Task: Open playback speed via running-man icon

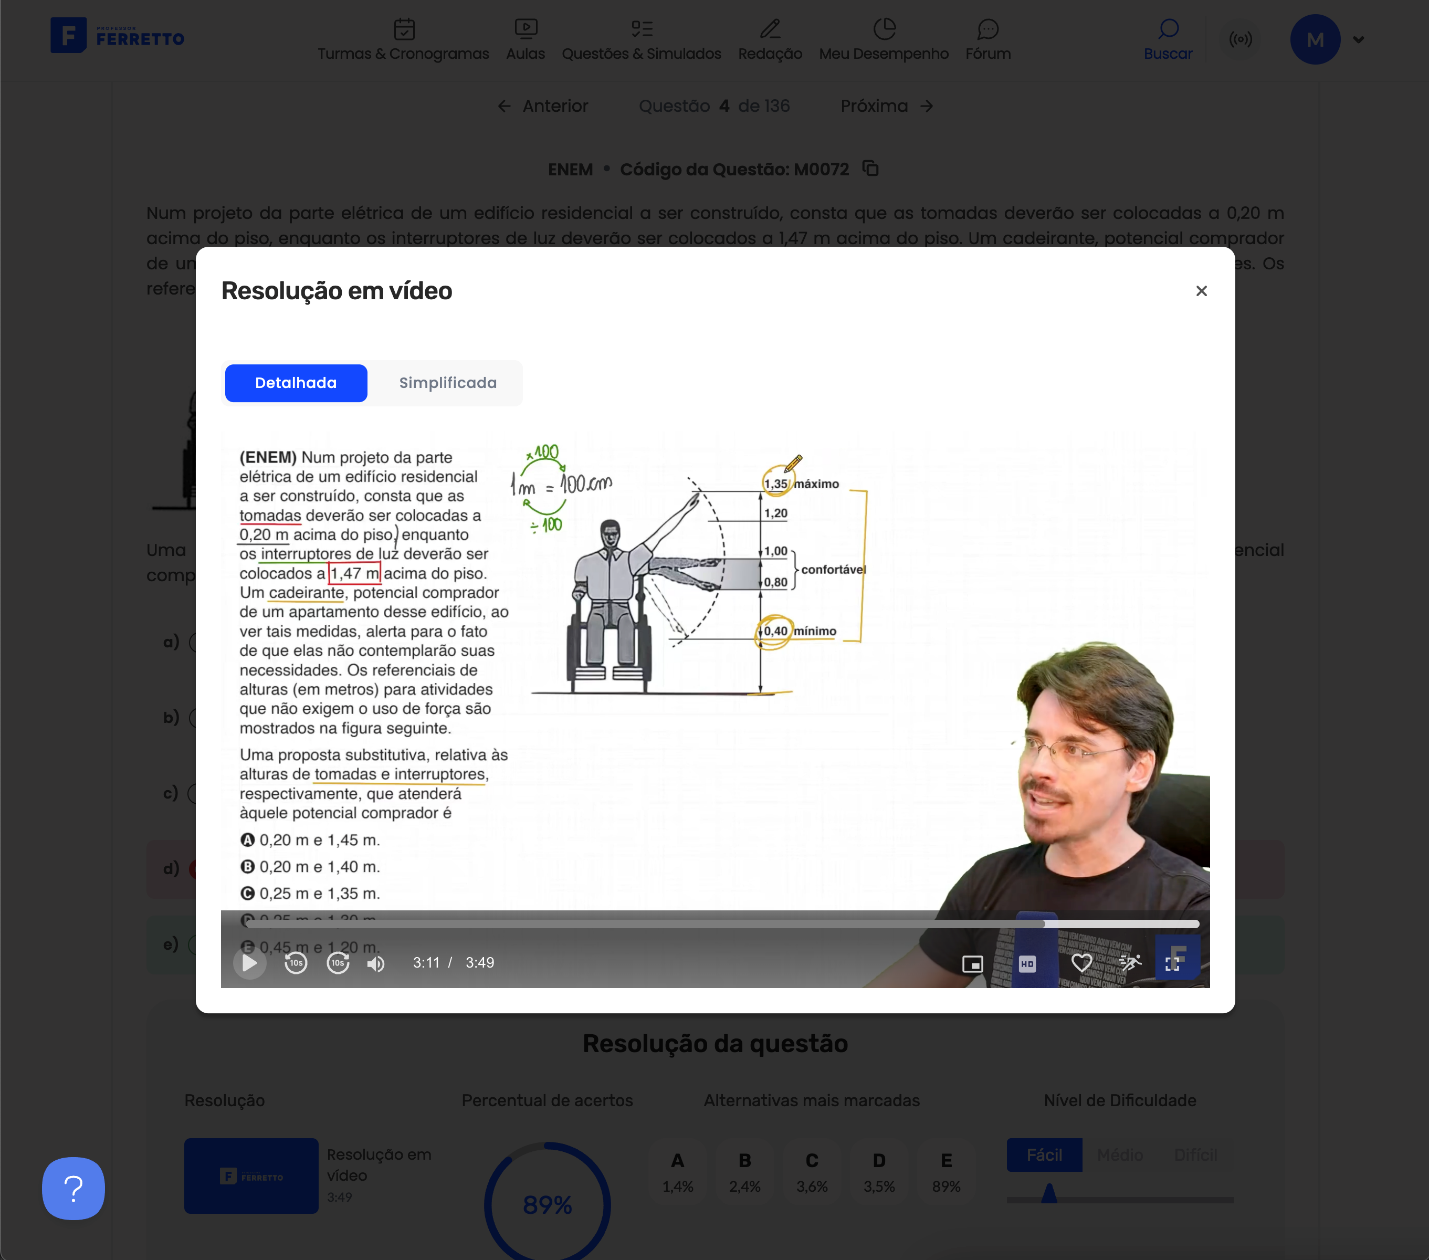Action: [x=1130, y=963]
